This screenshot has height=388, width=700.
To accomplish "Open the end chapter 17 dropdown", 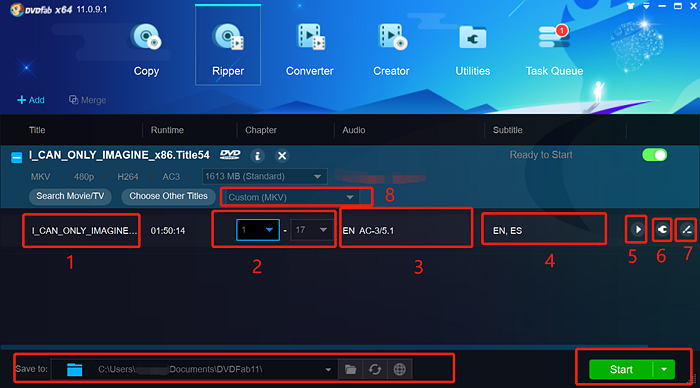I will coord(312,230).
